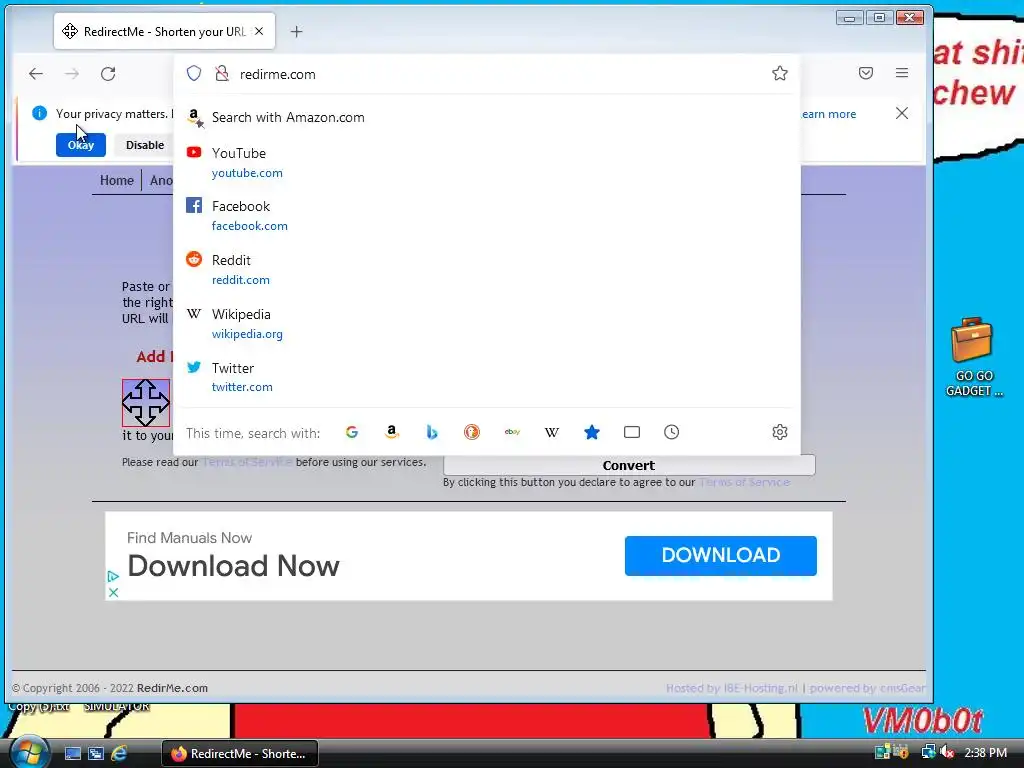Select the Facebook suggestion row
Image resolution: width=1024 pixels, height=768 pixels.
(487, 216)
